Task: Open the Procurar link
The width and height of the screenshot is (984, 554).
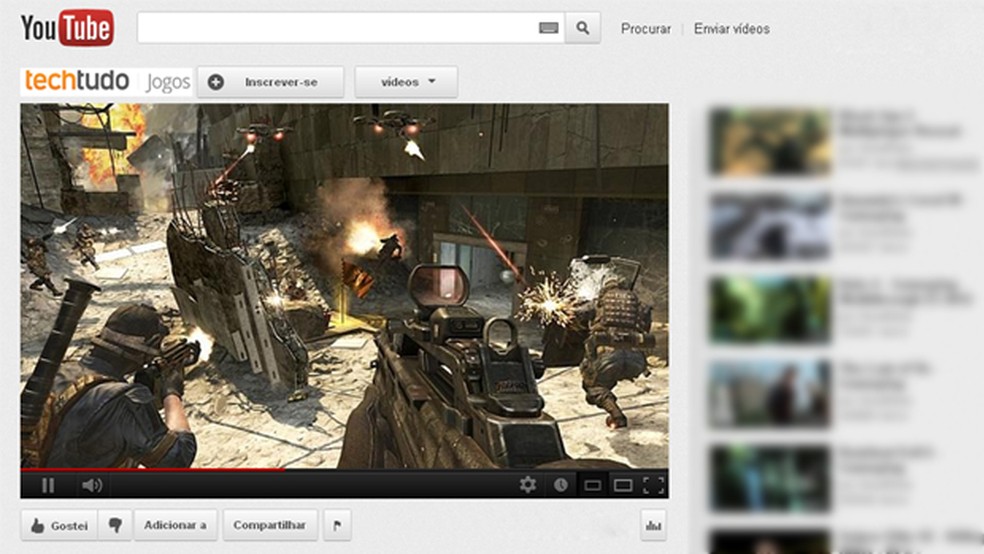Action: pos(646,29)
